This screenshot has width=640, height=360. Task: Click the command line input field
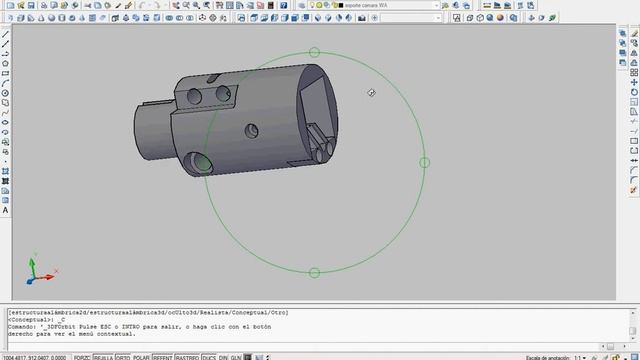pos(304,346)
